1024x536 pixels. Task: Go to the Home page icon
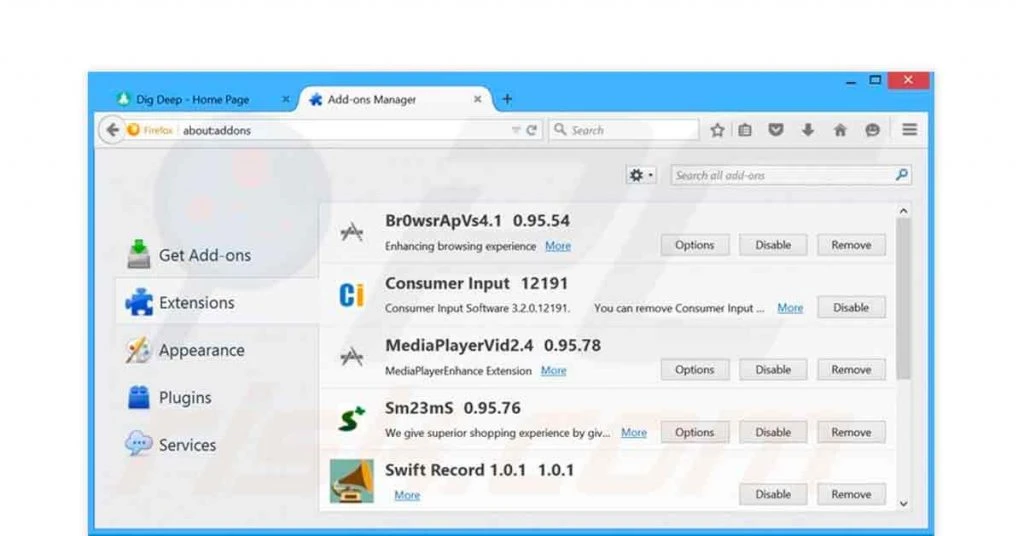click(840, 130)
